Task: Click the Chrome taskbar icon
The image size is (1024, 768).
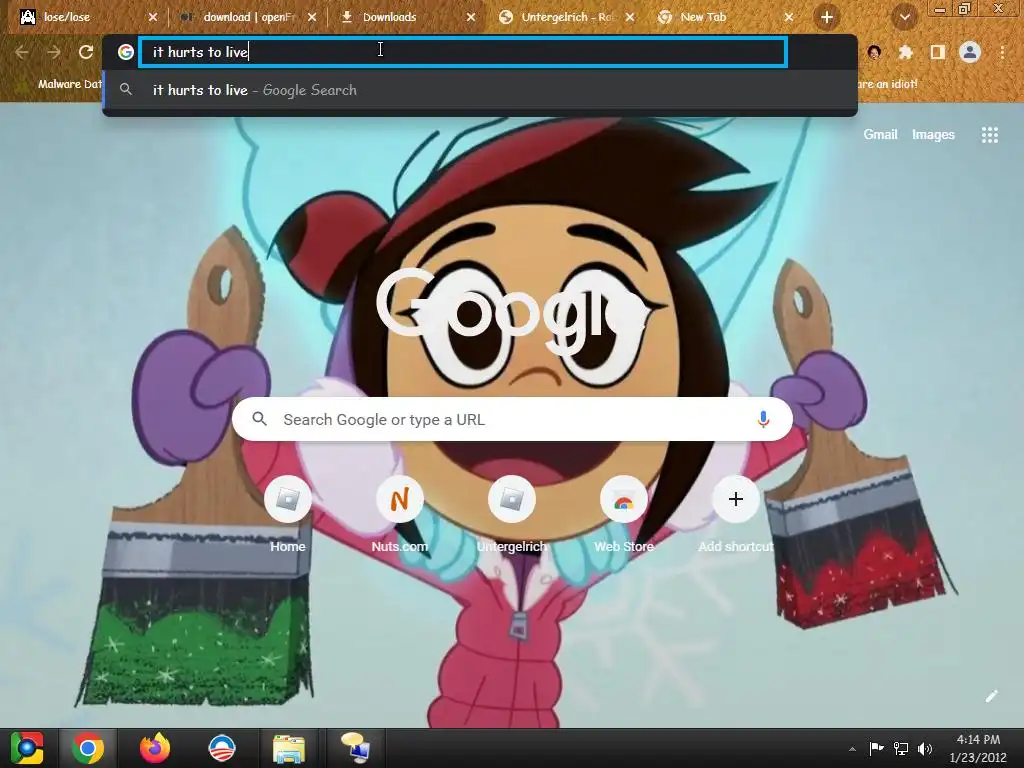Action: 88,748
